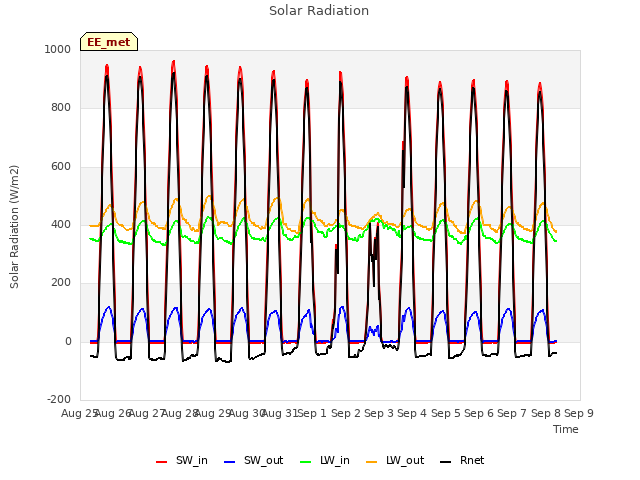Click the Sep 8 x-axis tick label
This screenshot has height=480, width=640.
tap(546, 413)
